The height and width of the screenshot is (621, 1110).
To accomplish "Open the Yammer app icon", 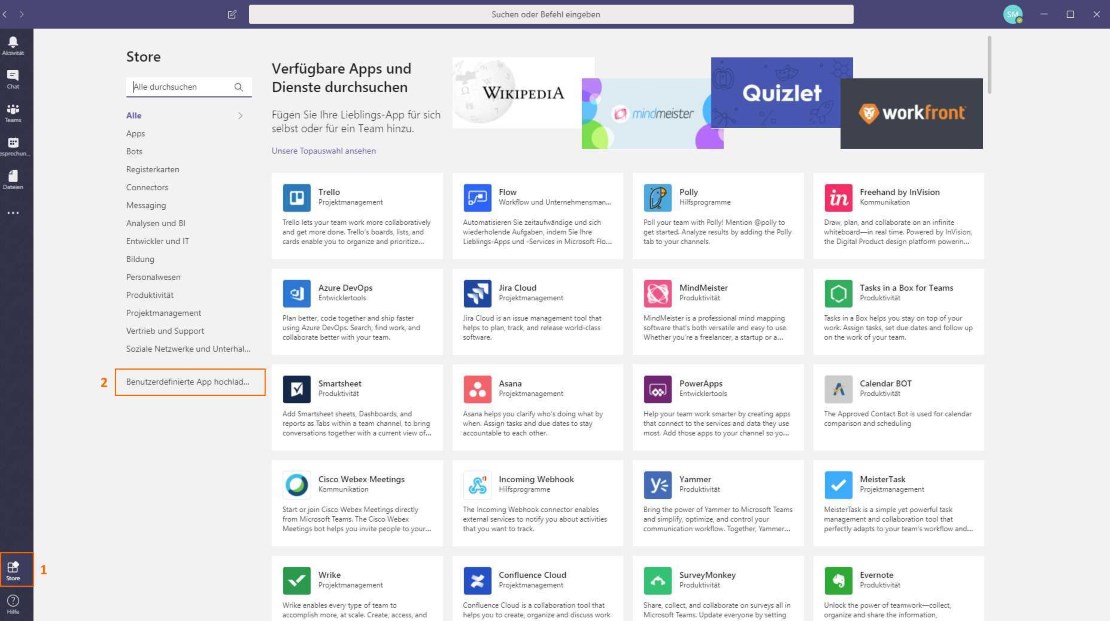I will point(658,484).
